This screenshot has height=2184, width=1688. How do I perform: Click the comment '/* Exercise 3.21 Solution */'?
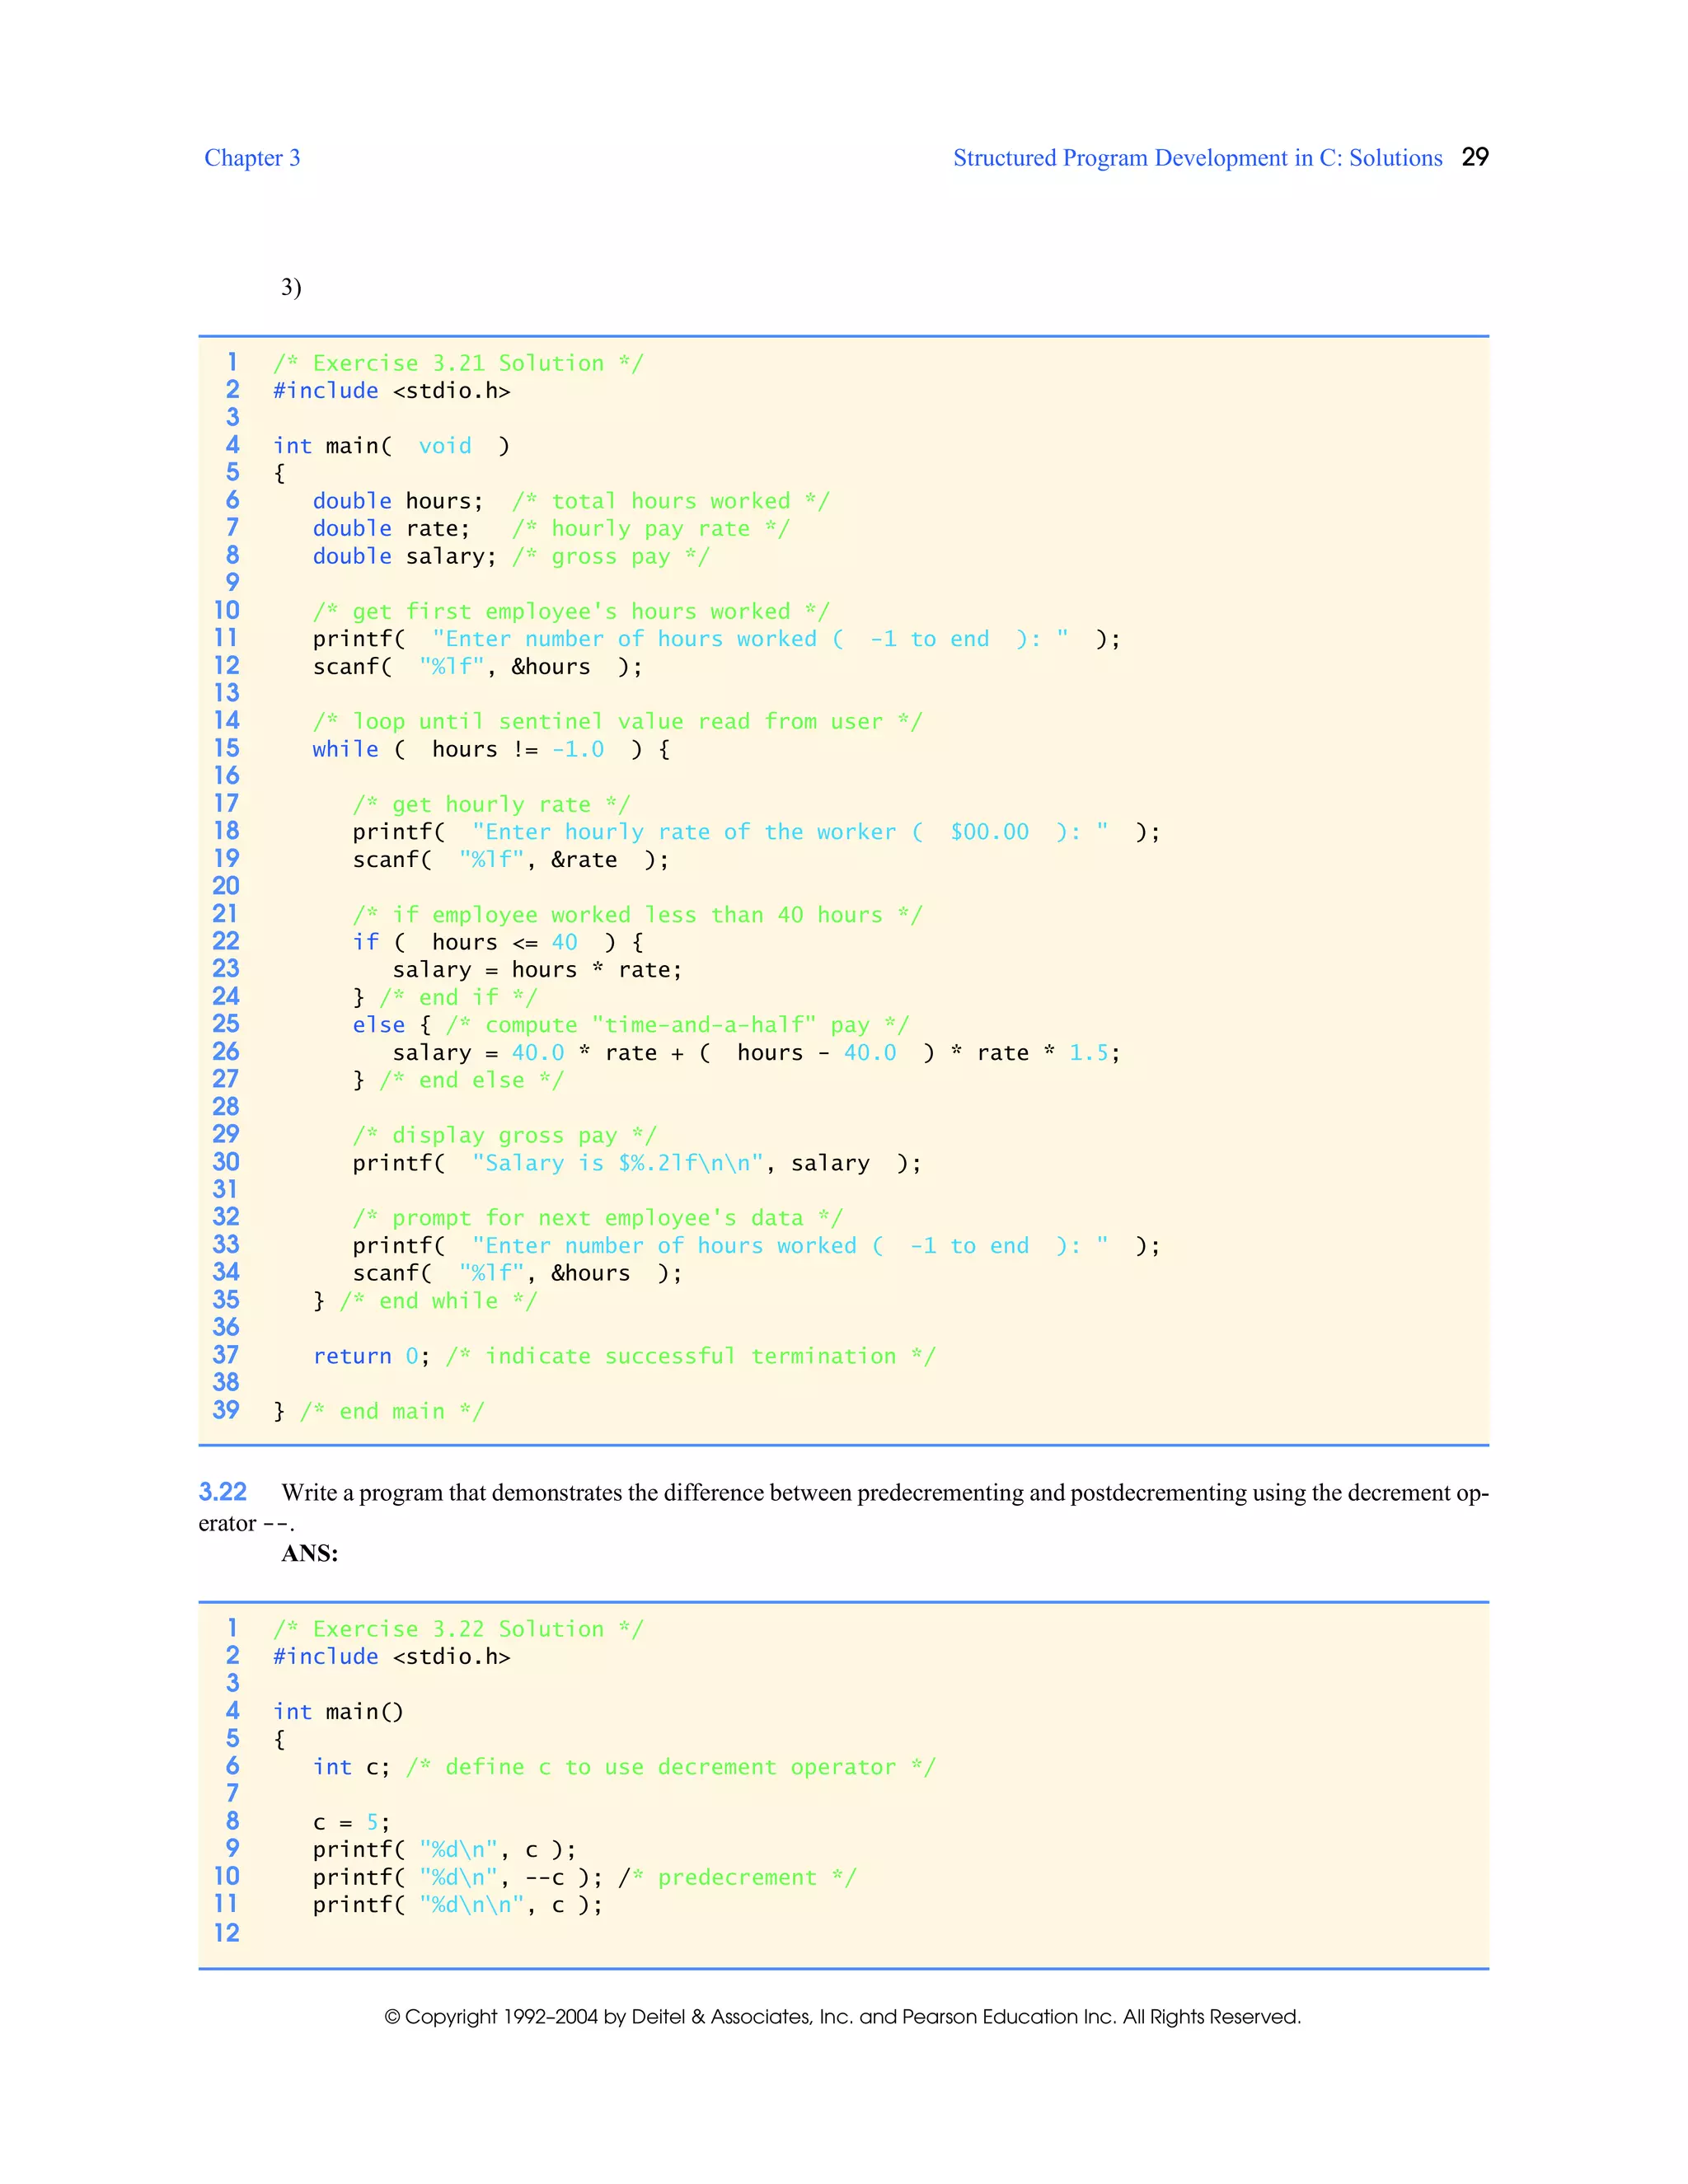coord(459,363)
